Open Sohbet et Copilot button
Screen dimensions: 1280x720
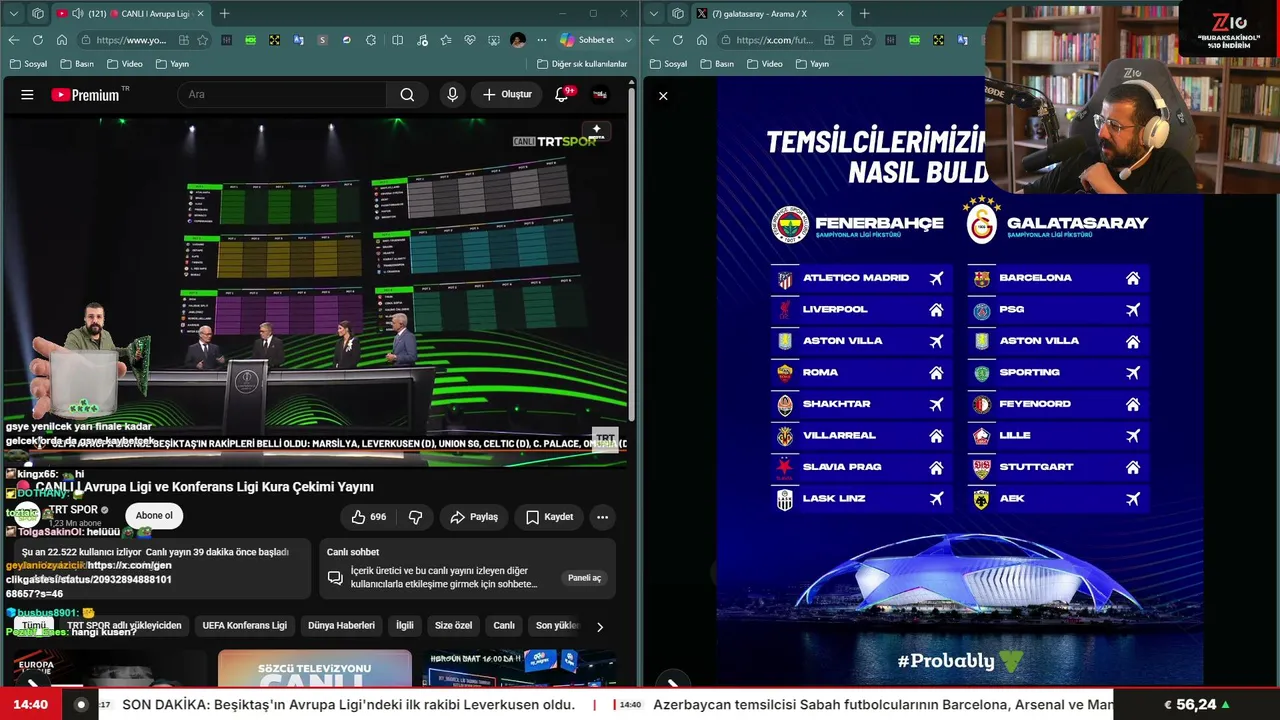pos(587,40)
